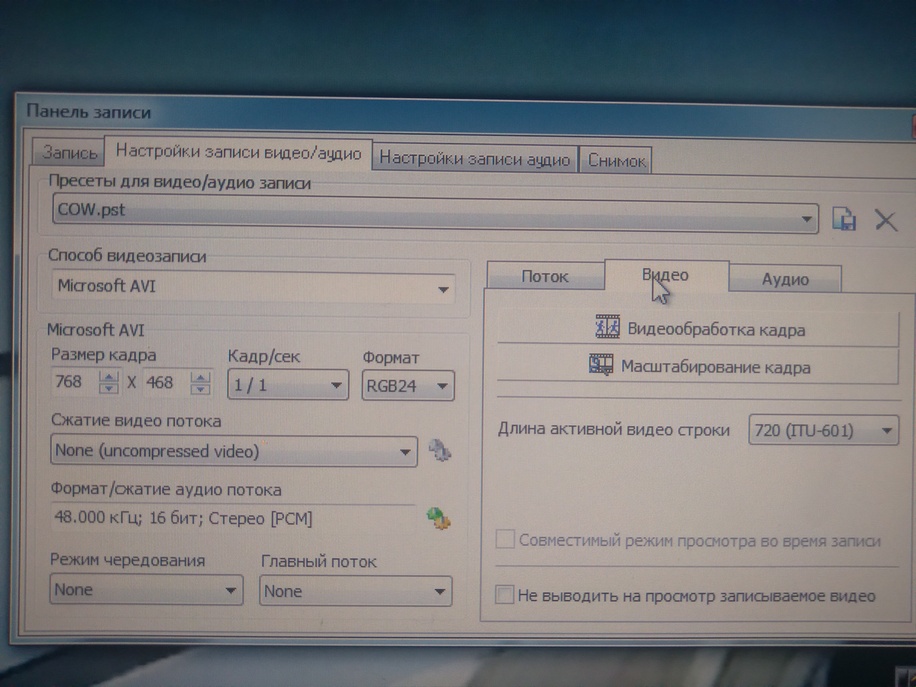
Task: Open video compression codec settings icon
Action: pos(439,450)
